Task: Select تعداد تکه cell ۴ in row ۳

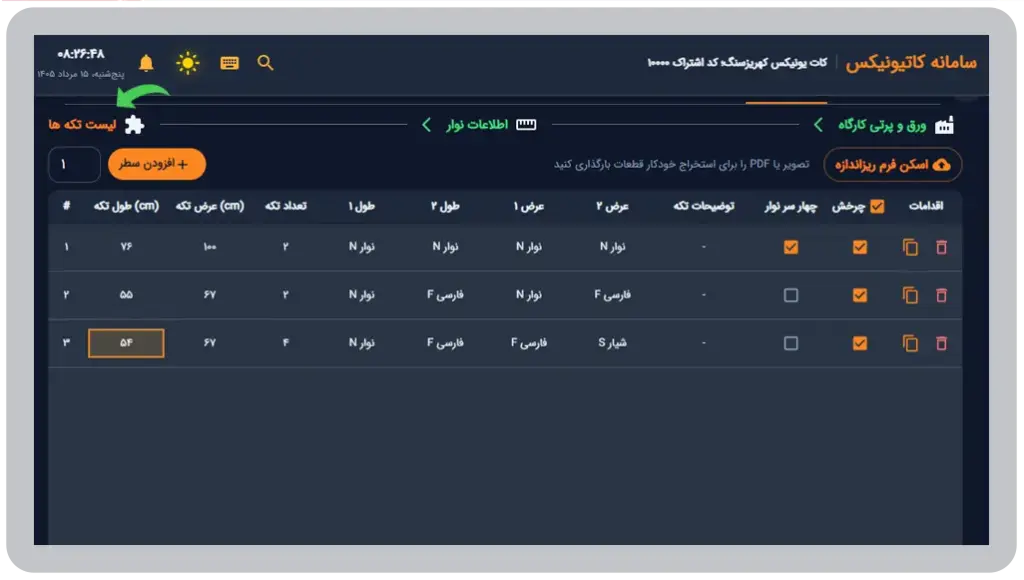Action: [x=285, y=343]
